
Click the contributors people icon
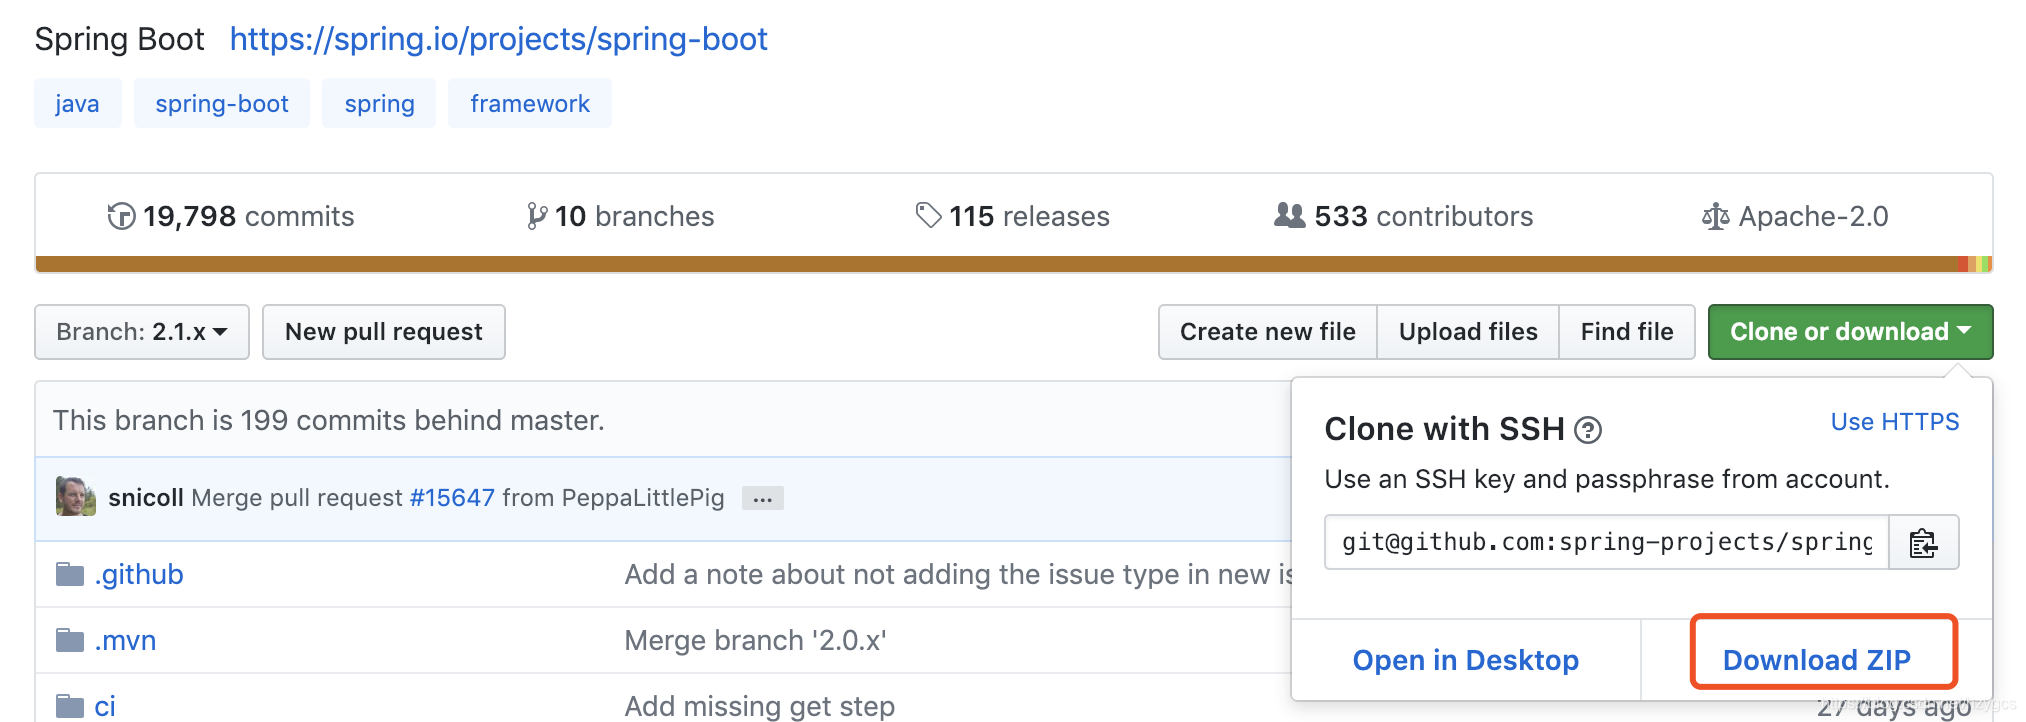click(1290, 215)
